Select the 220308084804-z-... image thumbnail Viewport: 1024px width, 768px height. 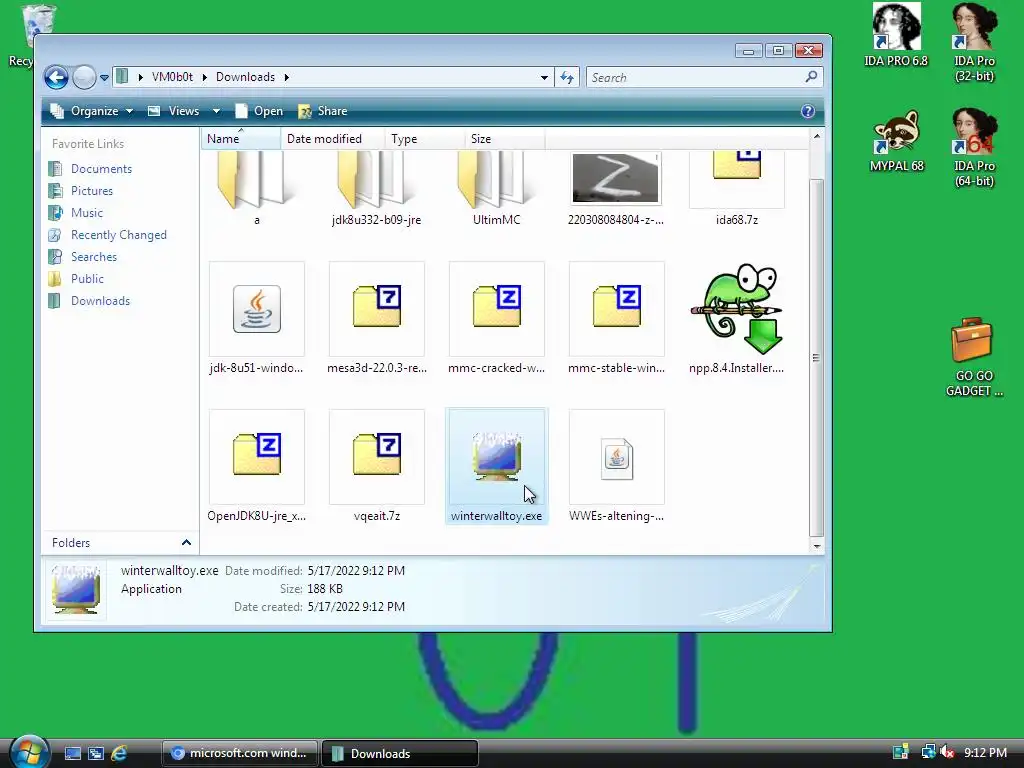point(616,178)
